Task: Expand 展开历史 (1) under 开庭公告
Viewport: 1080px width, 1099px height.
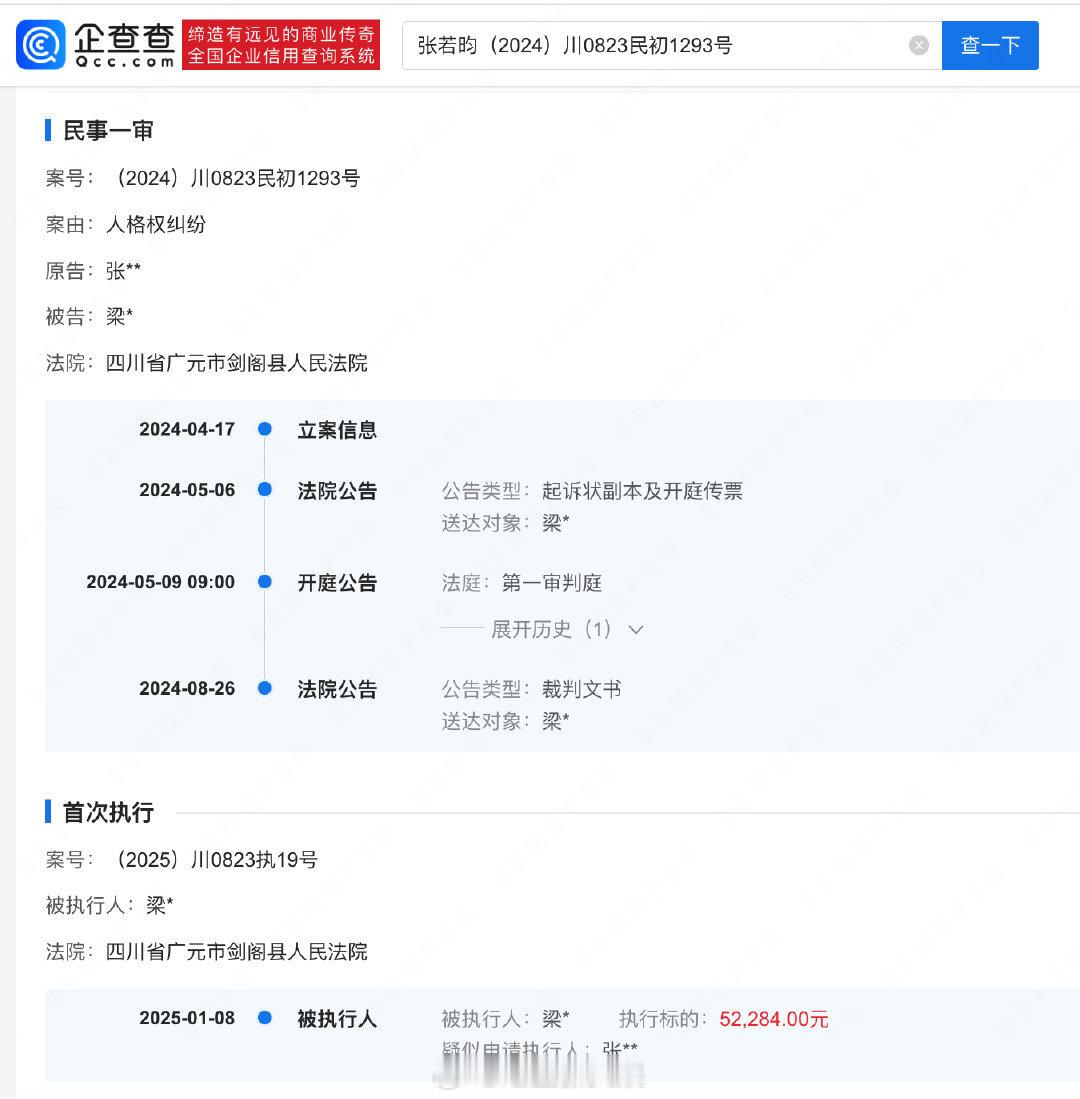Action: pos(566,629)
